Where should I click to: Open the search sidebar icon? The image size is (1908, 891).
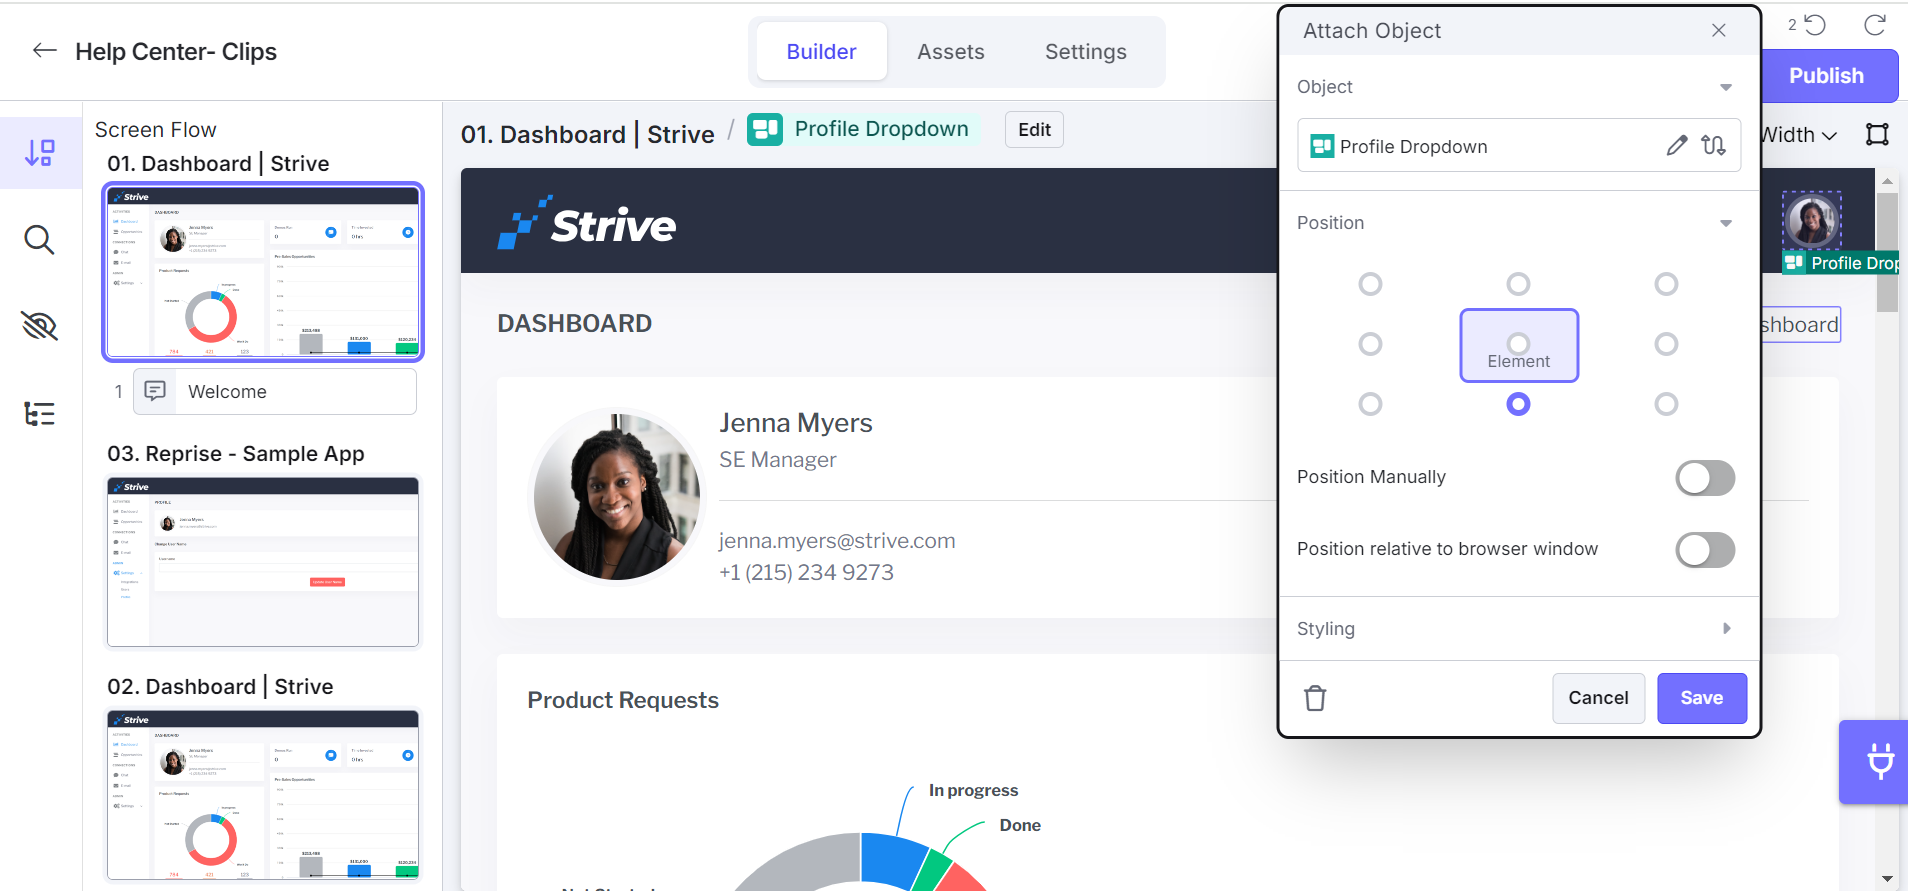click(40, 240)
